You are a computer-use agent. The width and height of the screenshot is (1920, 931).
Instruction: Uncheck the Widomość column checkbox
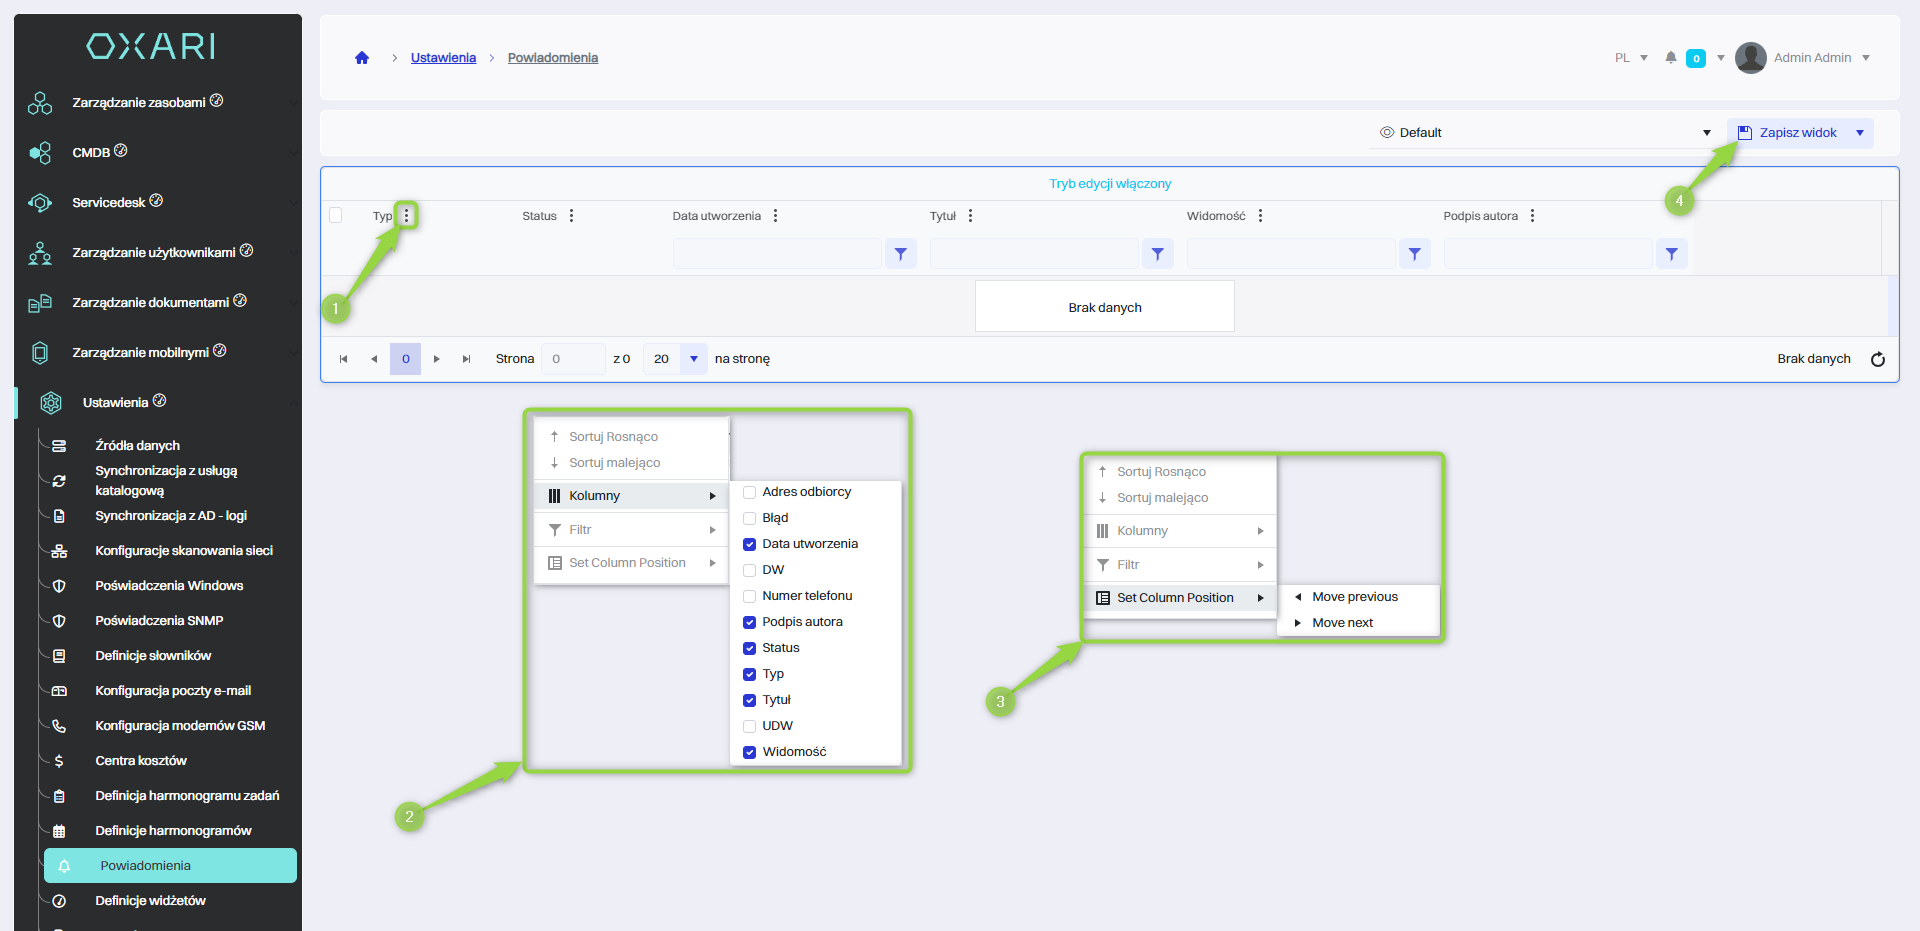pyautogui.click(x=749, y=752)
